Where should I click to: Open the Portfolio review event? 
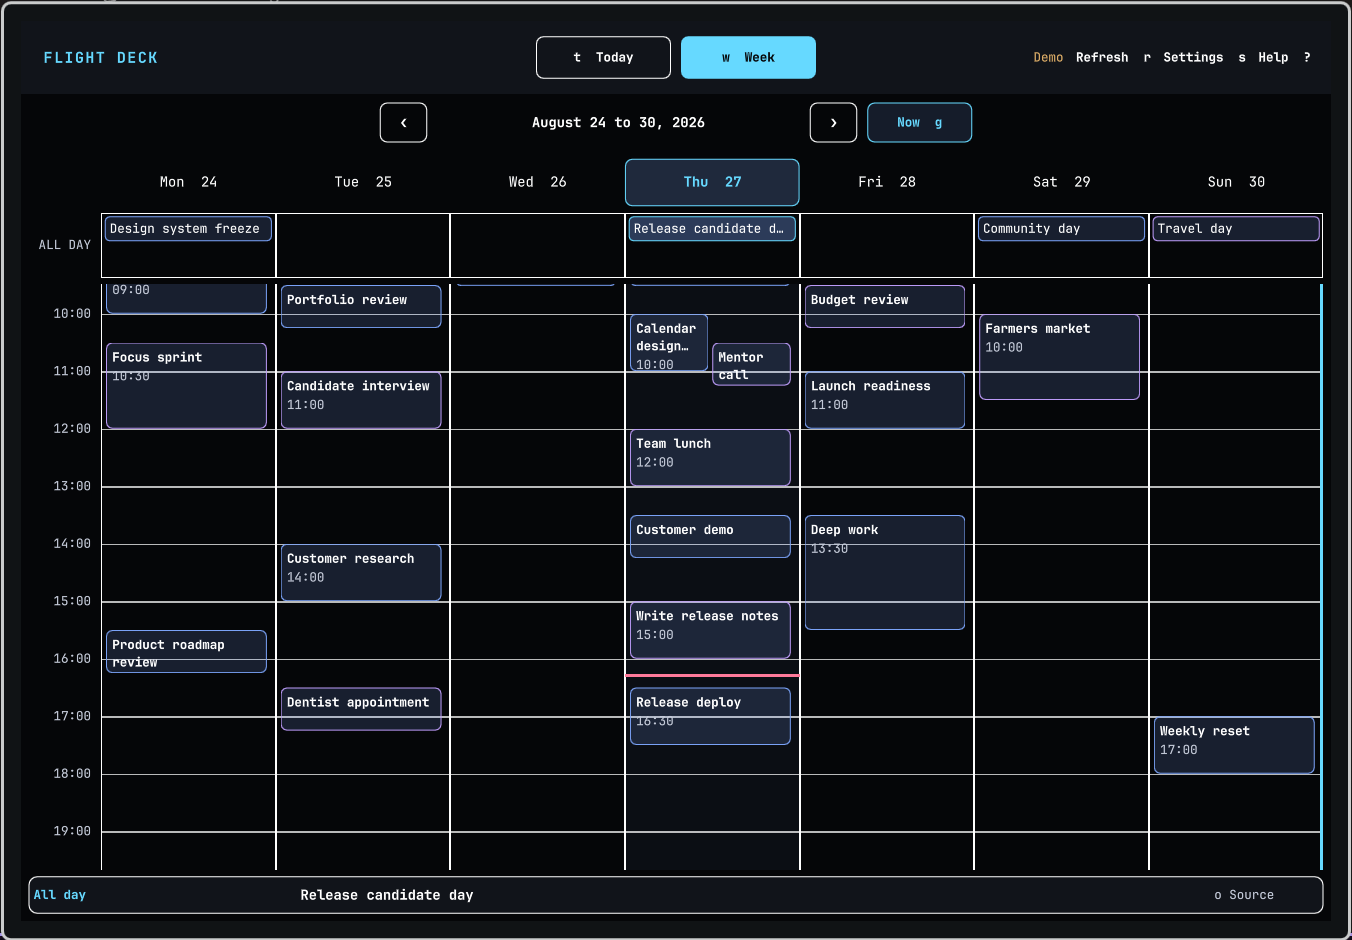pyautogui.click(x=361, y=307)
